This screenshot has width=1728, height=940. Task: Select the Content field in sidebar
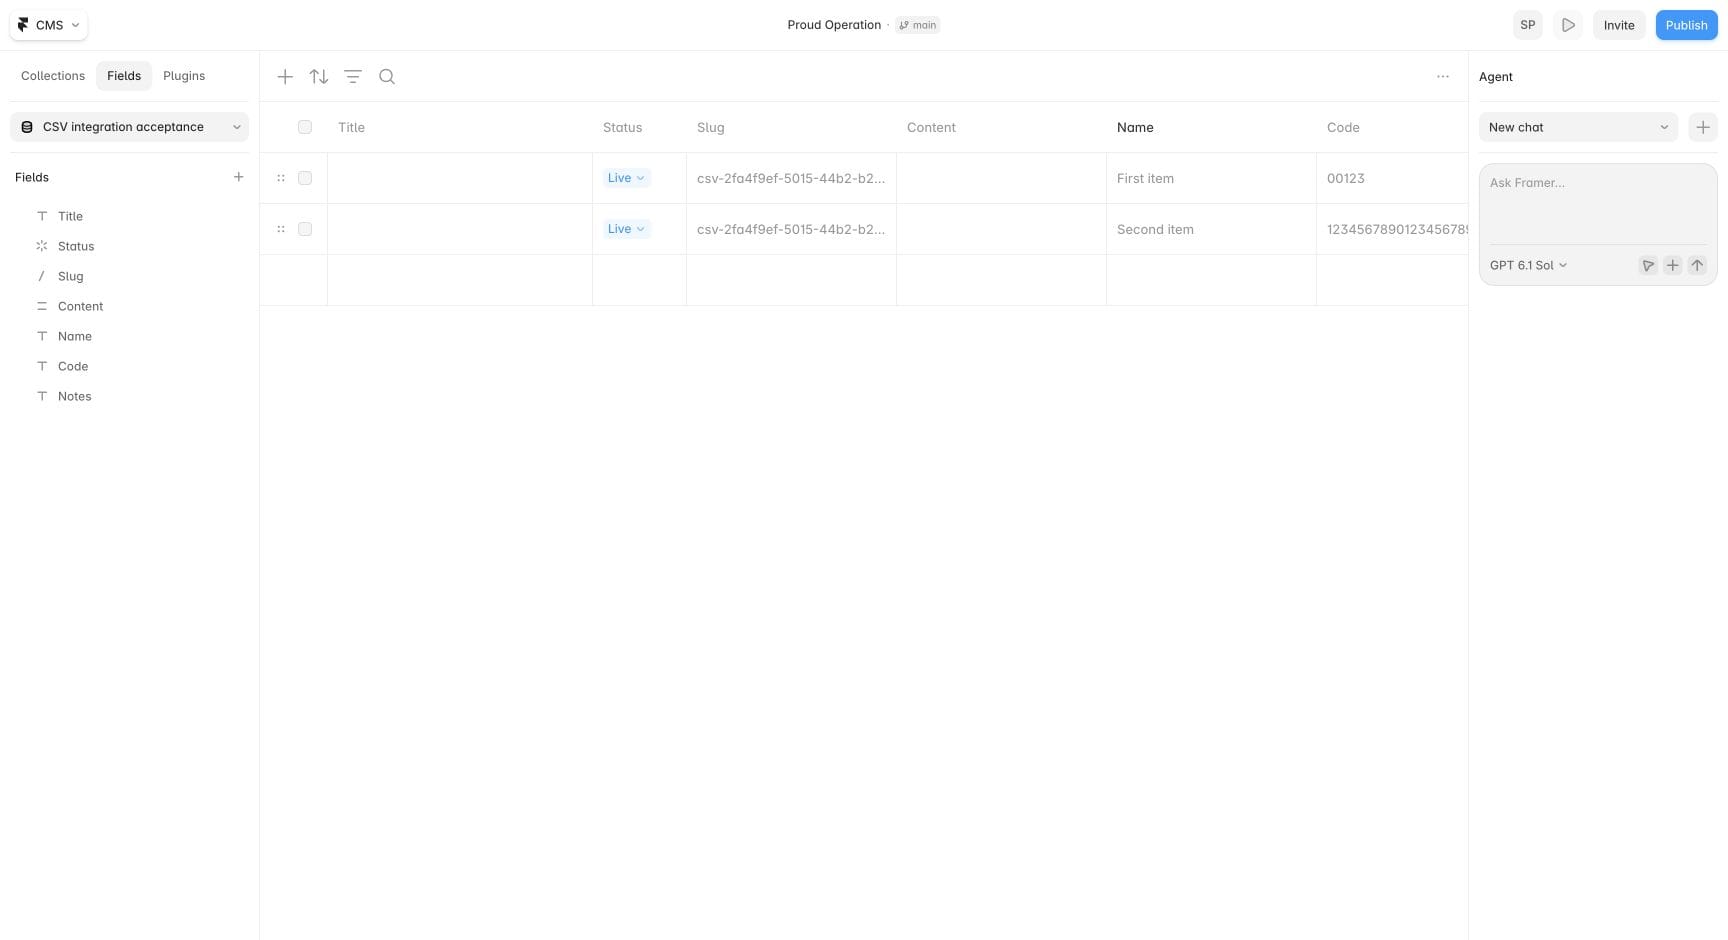(x=129, y=306)
